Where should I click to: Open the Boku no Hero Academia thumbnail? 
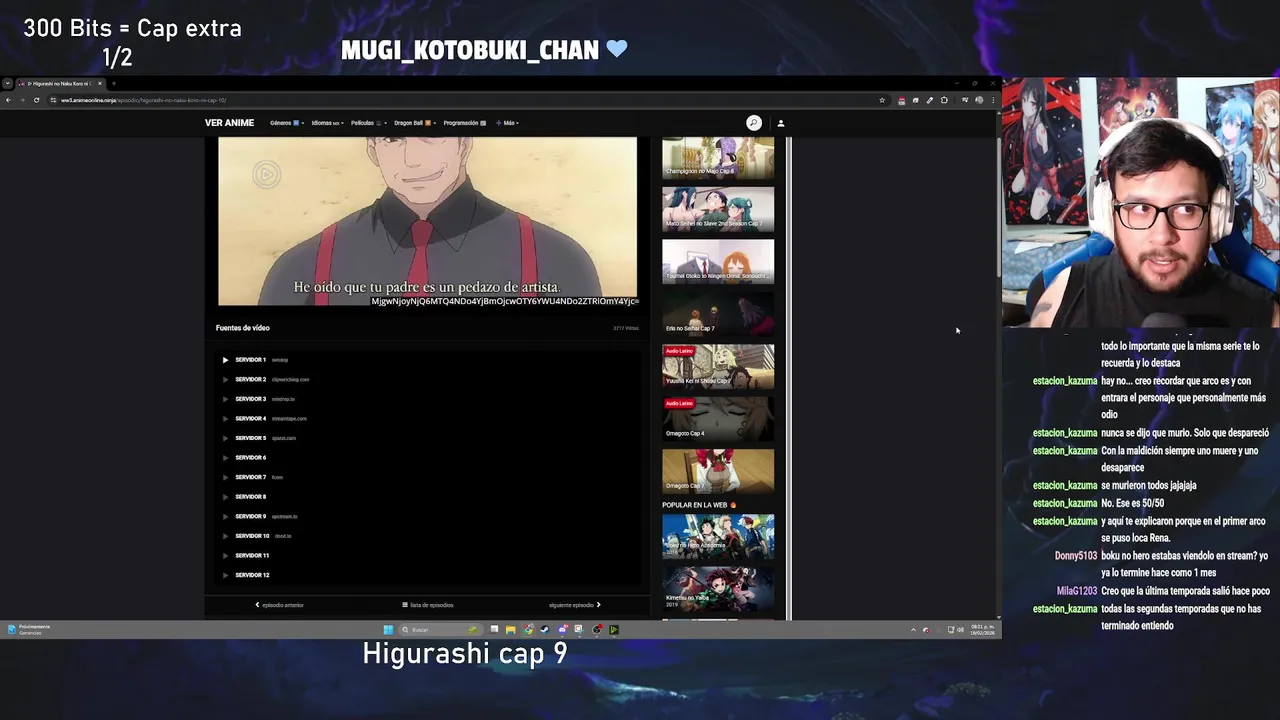pos(718,536)
